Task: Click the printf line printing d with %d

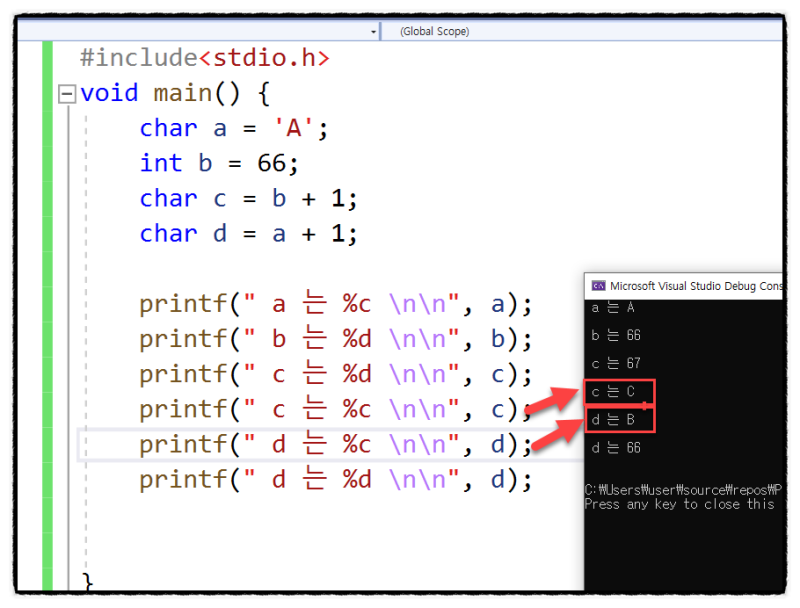Action: pos(336,480)
